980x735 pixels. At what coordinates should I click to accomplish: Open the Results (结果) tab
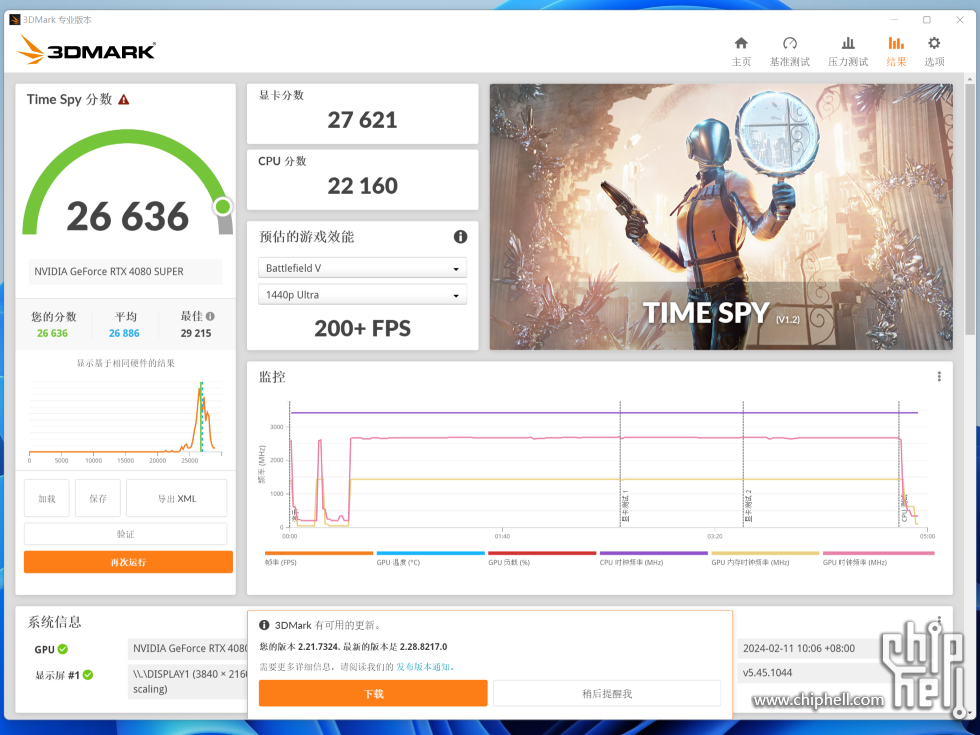(x=896, y=51)
